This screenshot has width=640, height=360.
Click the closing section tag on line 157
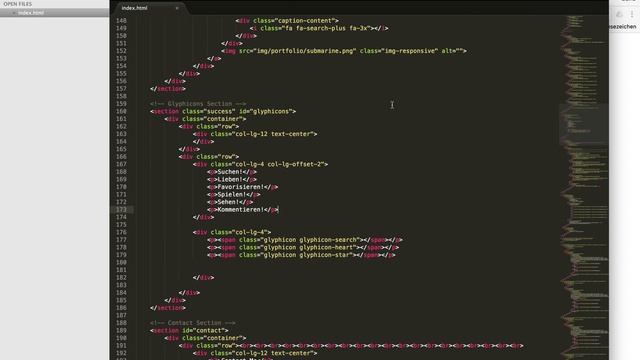[168, 89]
